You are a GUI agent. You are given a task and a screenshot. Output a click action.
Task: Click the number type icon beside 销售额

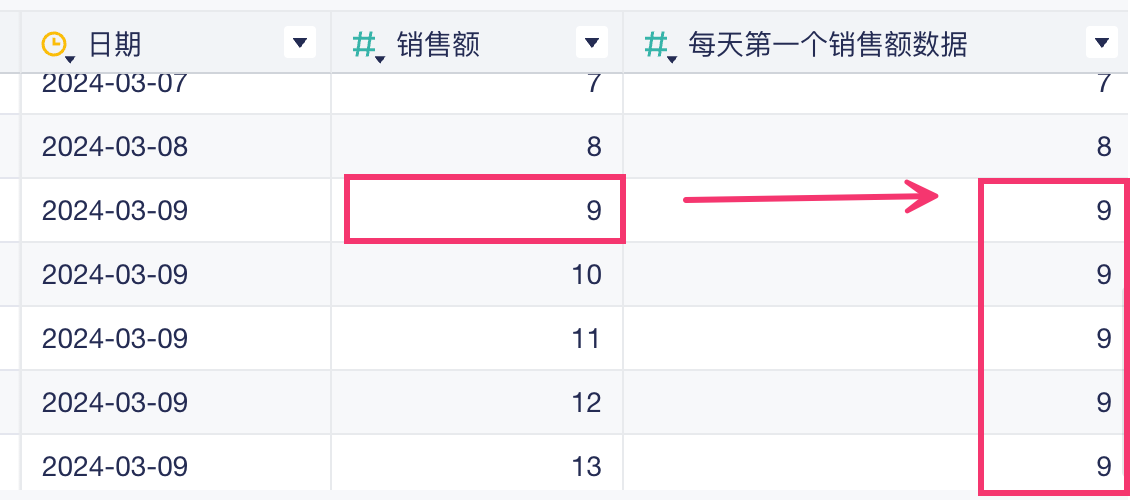[x=366, y=44]
